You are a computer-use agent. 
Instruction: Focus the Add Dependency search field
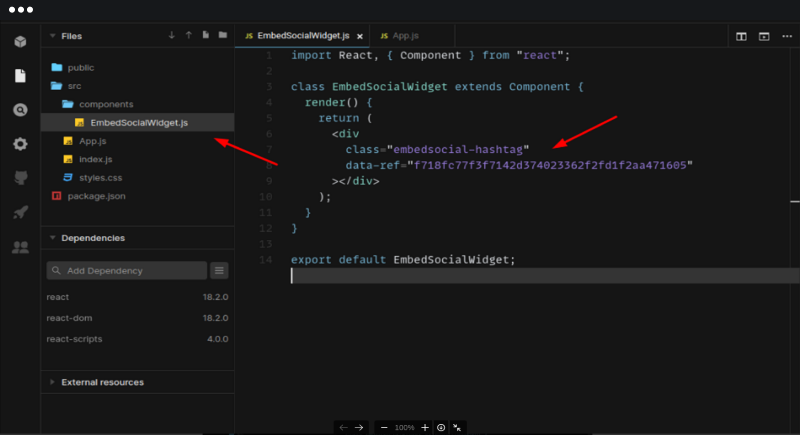[127, 271]
